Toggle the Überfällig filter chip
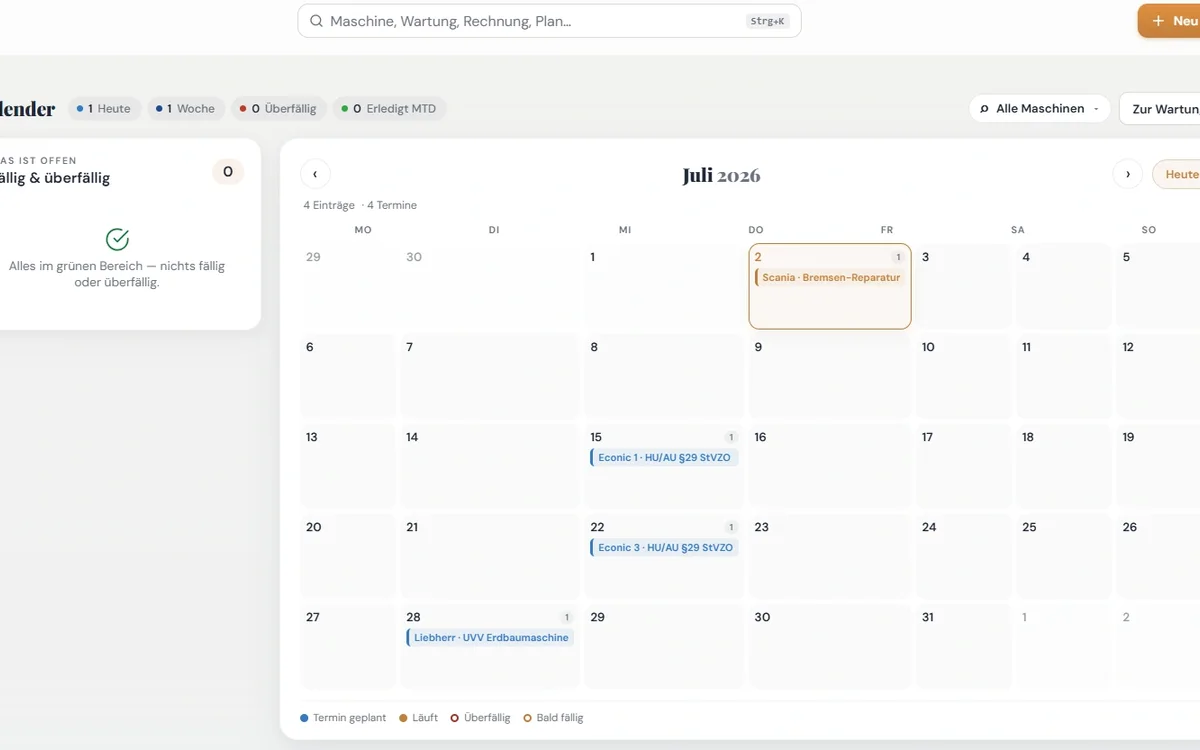 pyautogui.click(x=278, y=109)
